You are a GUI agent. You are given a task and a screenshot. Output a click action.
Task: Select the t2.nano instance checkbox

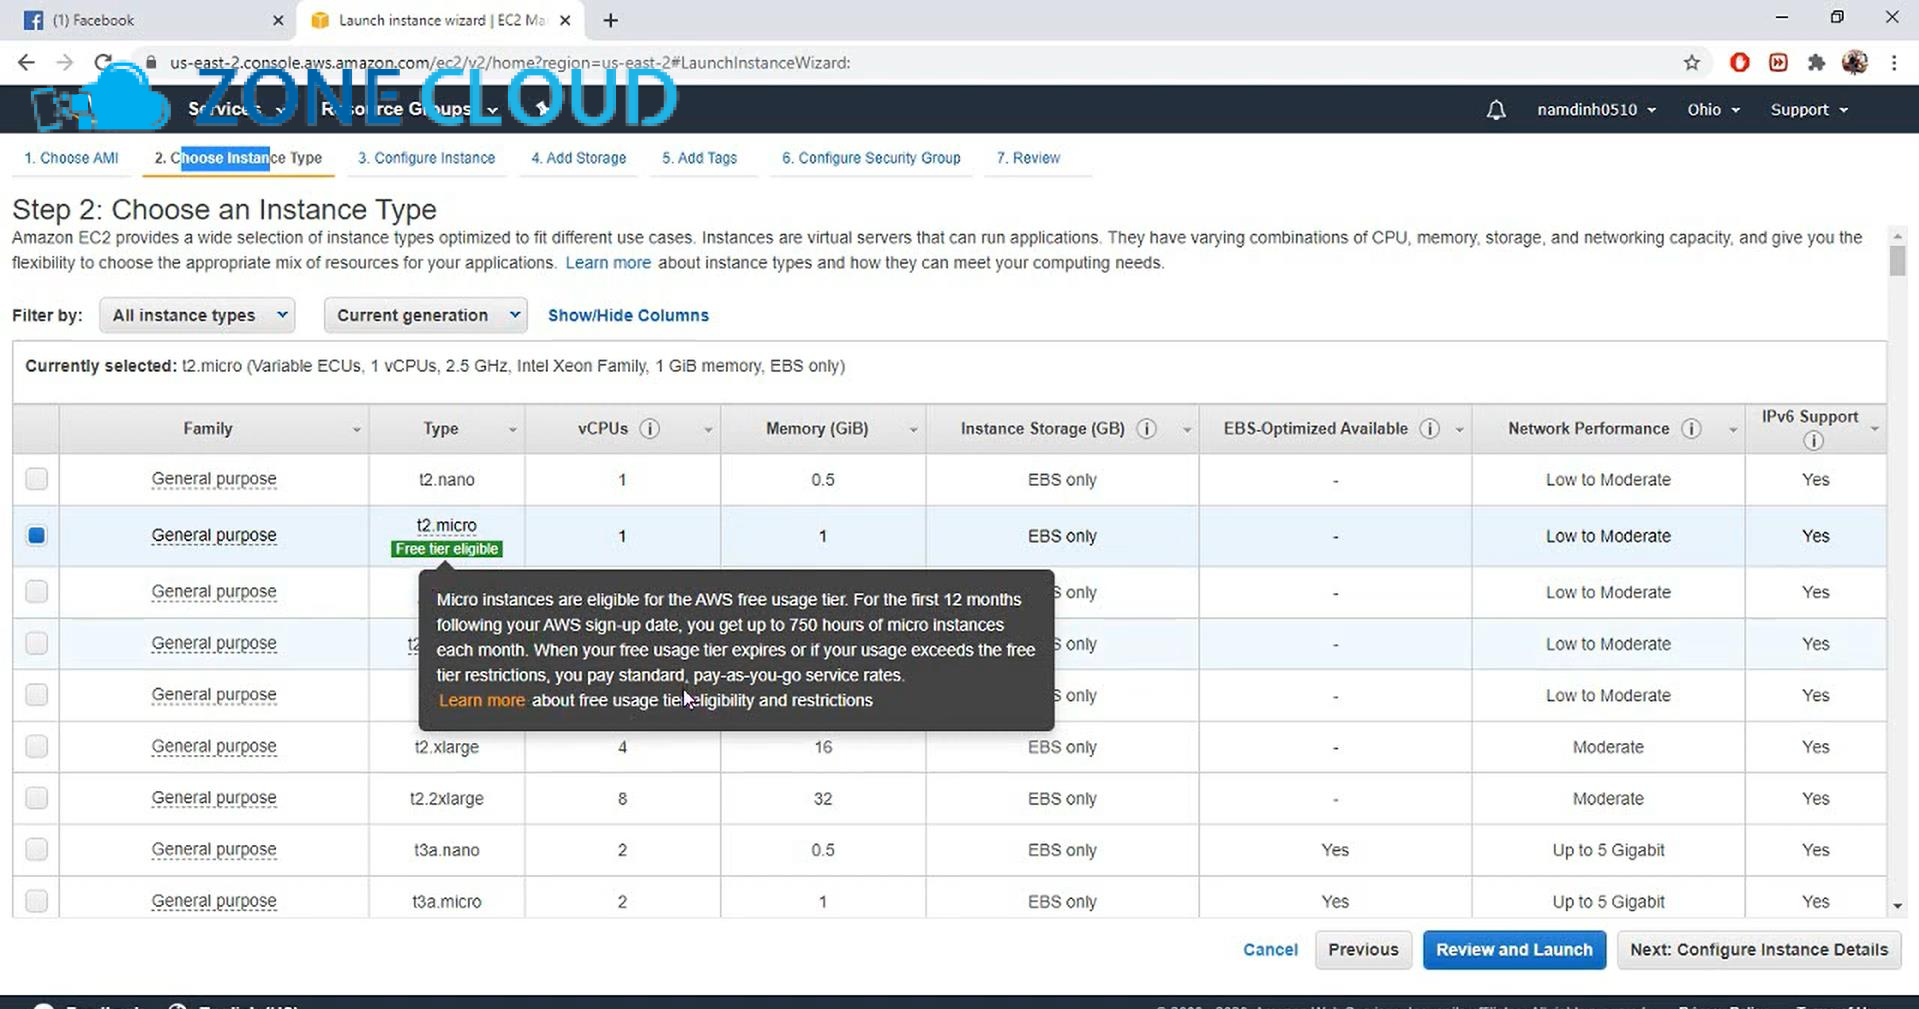tap(37, 479)
